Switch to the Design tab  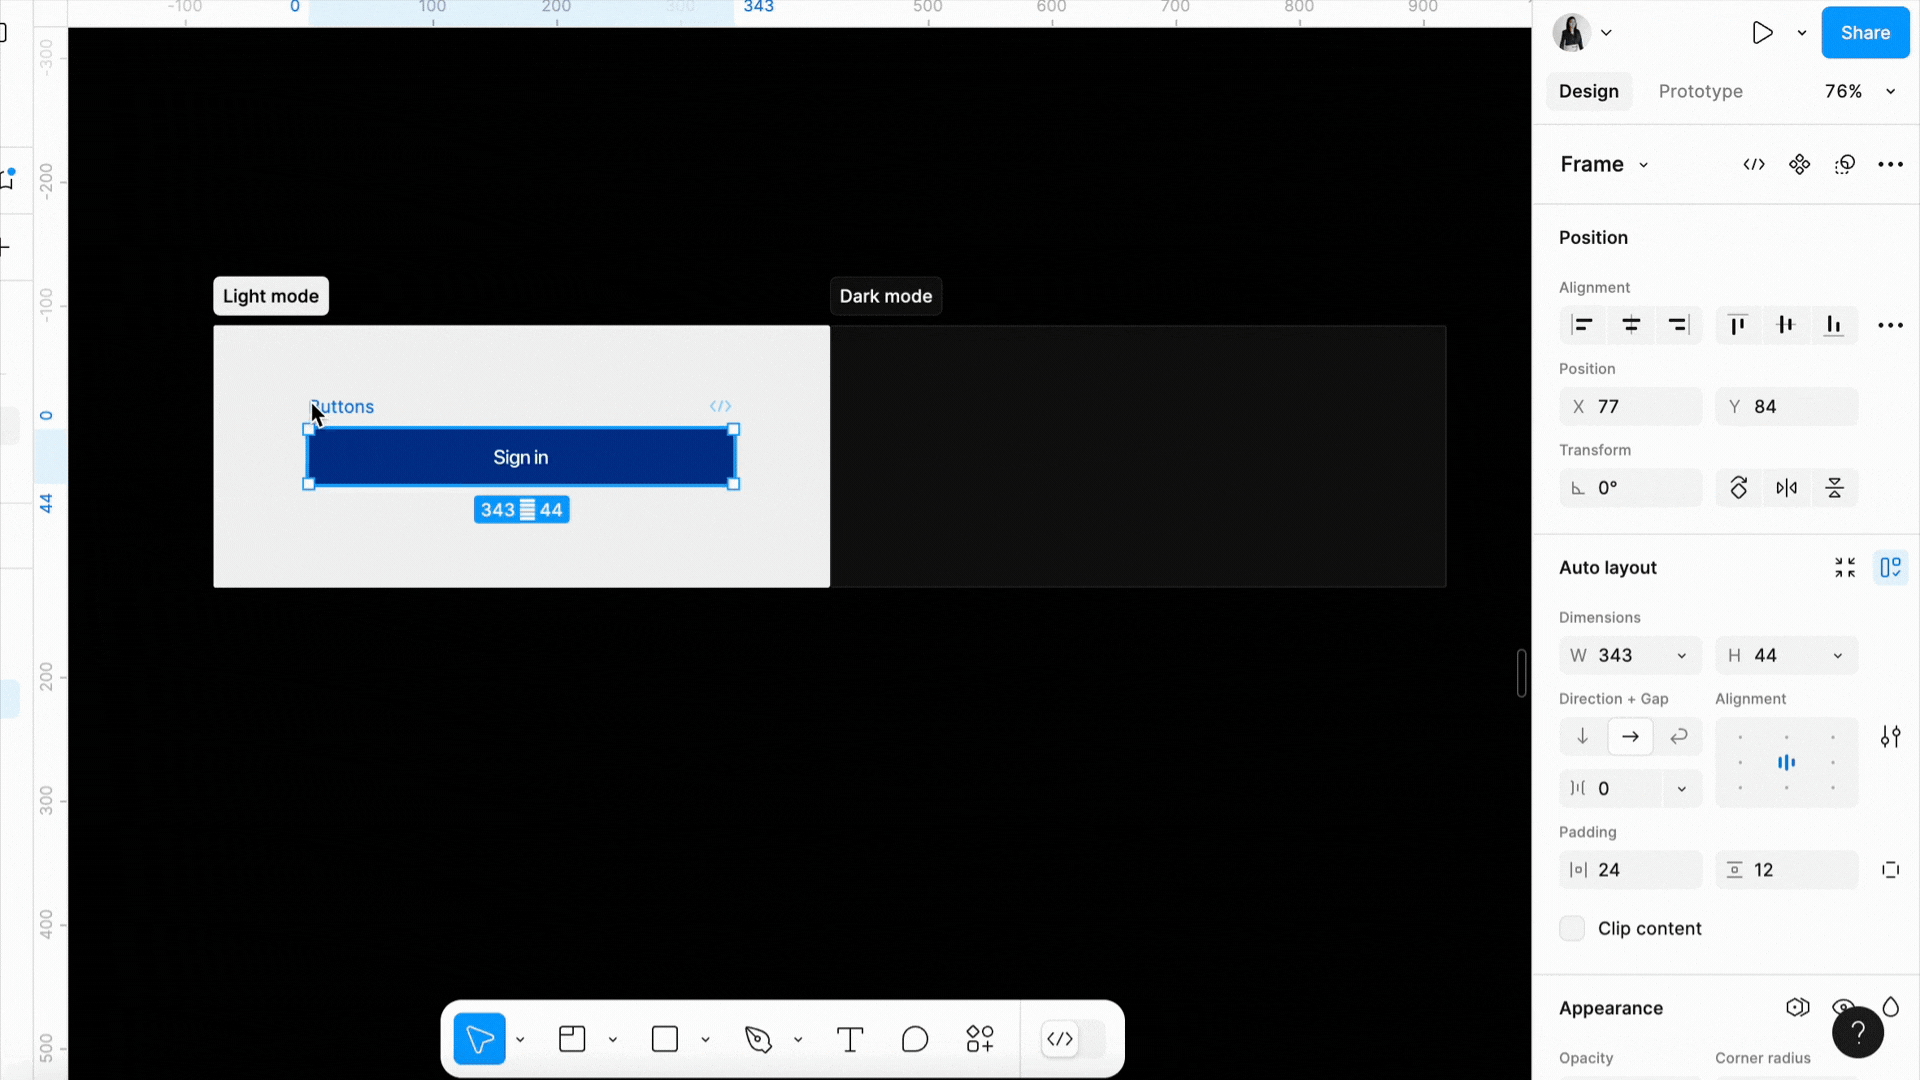tap(1589, 91)
